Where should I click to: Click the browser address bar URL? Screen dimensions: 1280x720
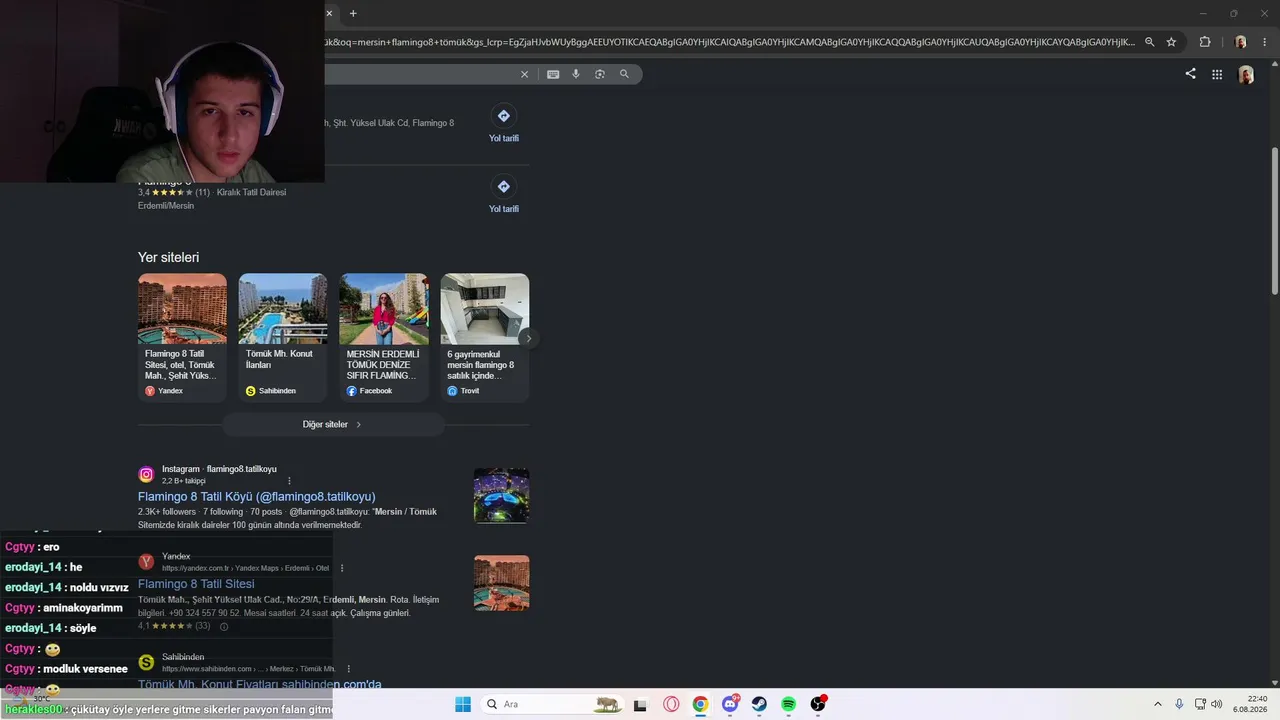click(x=730, y=42)
